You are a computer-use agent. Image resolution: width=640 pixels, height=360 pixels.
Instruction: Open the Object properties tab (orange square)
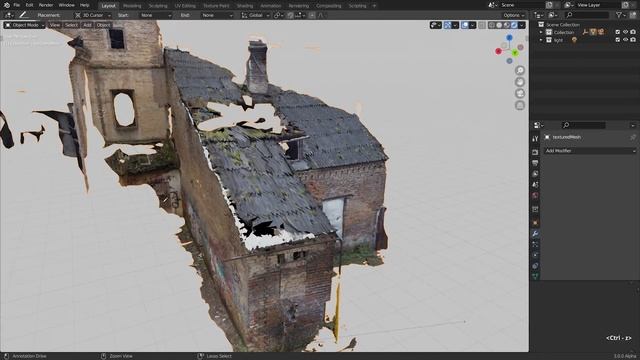point(535,223)
